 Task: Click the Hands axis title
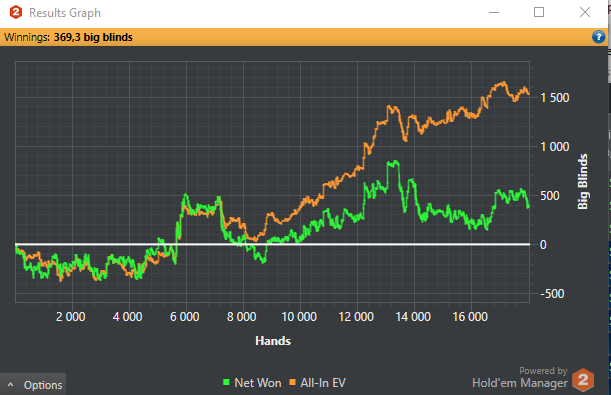[273, 341]
